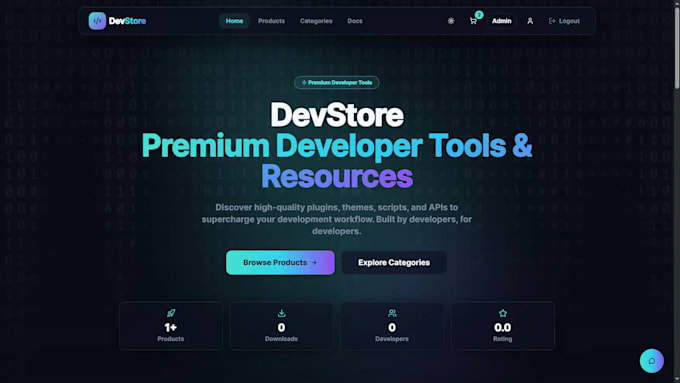The image size is (680, 383).
Task: Click the rocket icon above Products stat
Action: [171, 313]
